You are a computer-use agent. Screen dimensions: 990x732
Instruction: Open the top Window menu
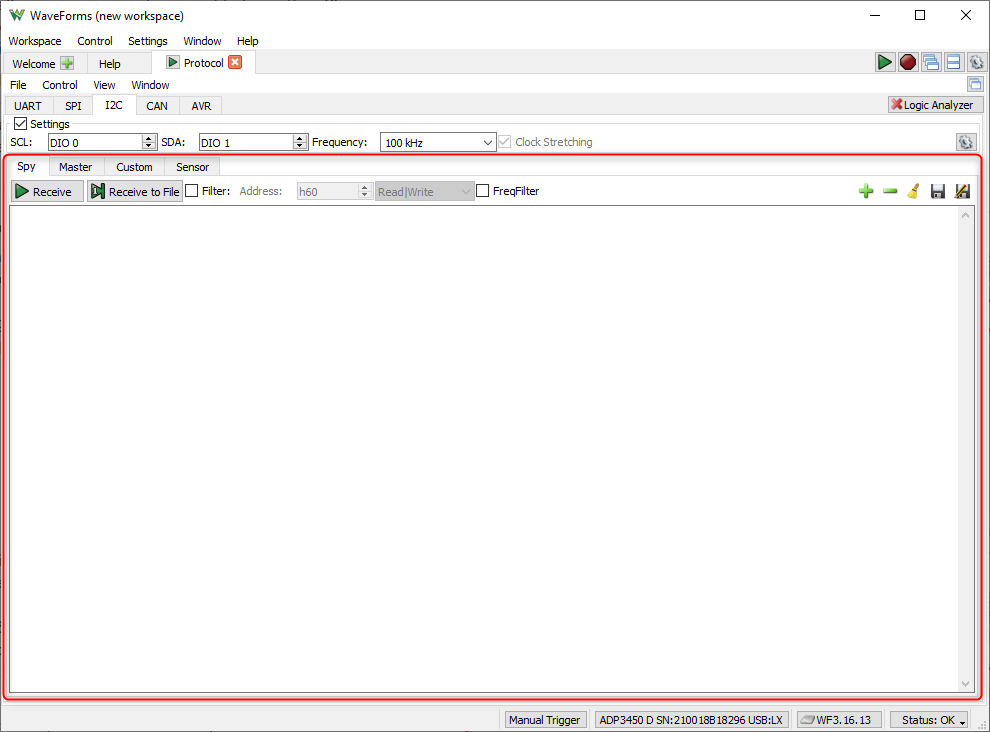[202, 40]
